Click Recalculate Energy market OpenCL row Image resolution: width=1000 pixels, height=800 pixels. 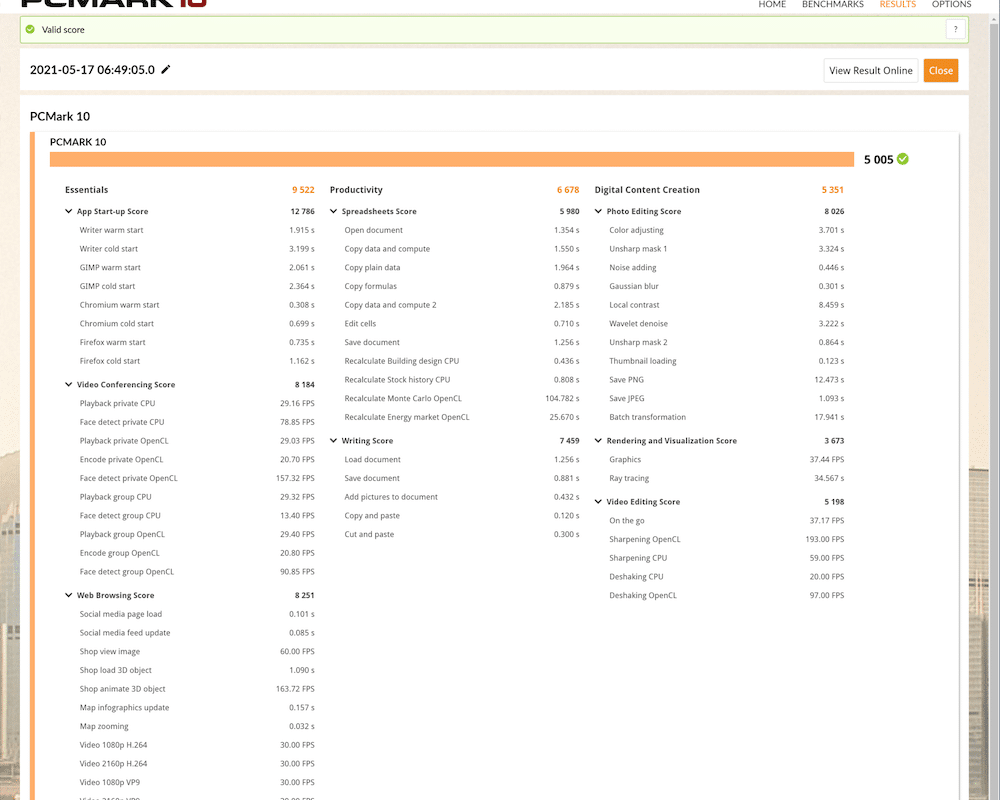[x=462, y=417]
